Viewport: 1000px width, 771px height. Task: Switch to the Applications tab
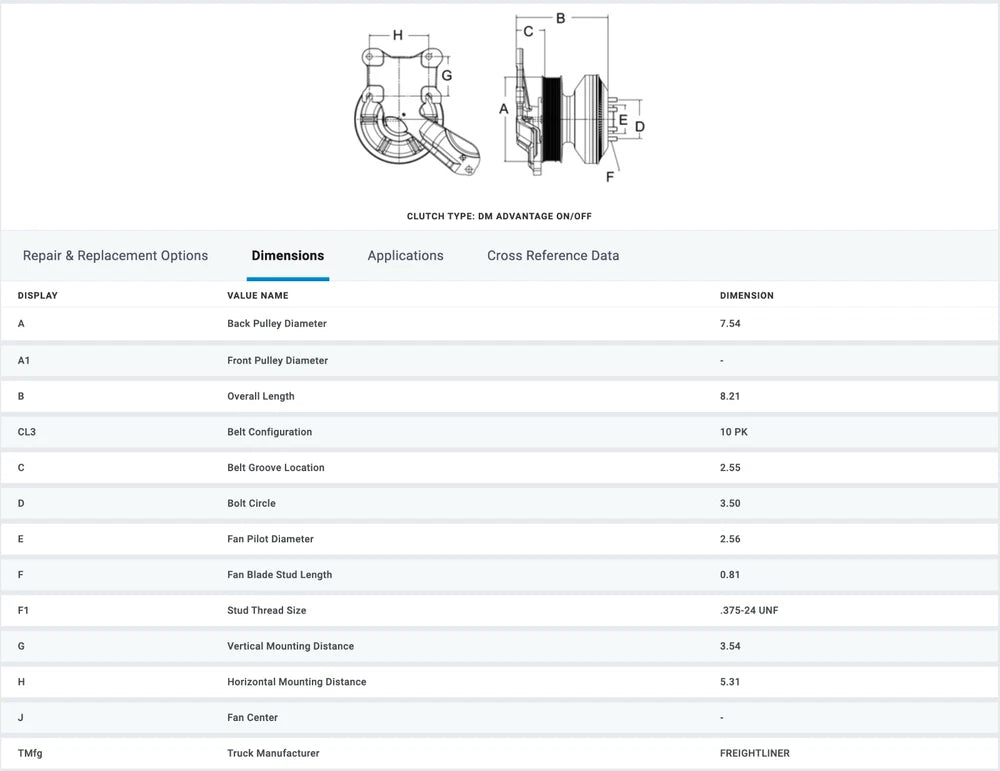[405, 256]
